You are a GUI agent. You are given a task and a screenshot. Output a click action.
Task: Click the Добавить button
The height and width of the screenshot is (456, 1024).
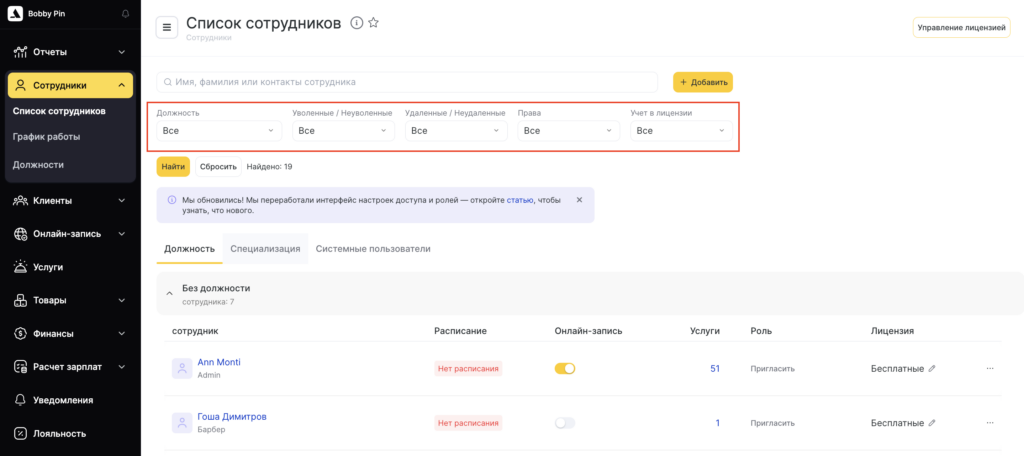(703, 82)
